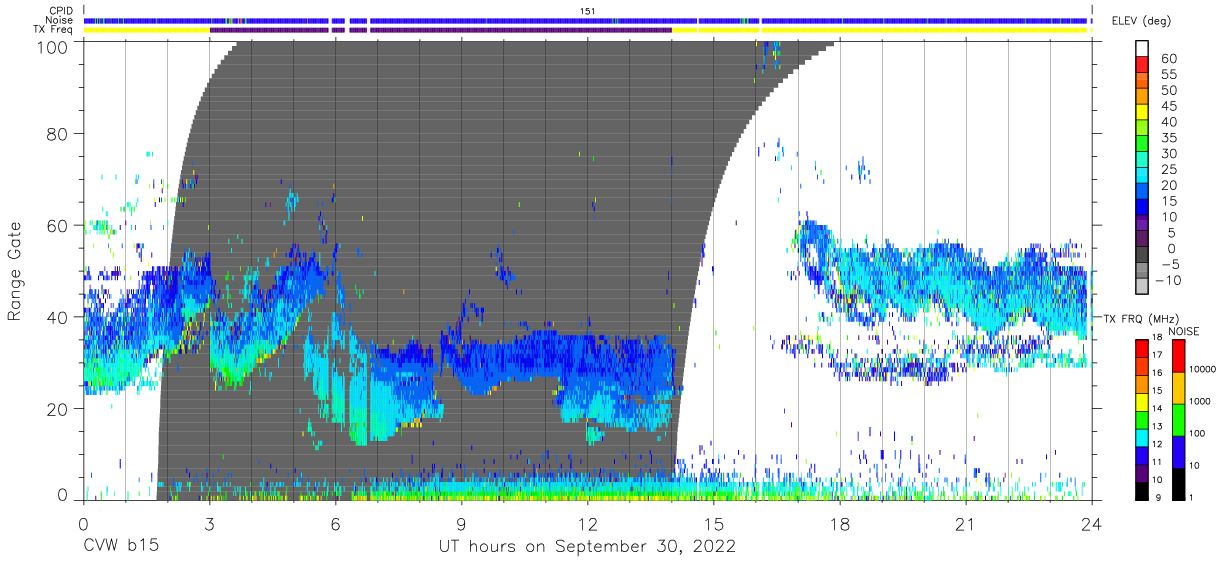
Task: Click the UT hours on September 30, 2022 title
Action: tap(588, 548)
